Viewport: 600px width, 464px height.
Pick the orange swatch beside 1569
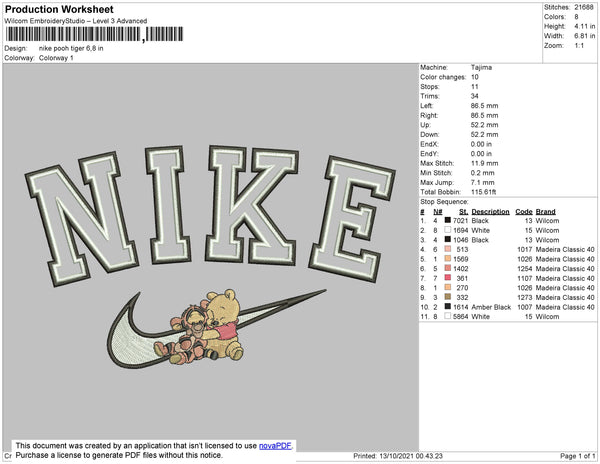coord(447,259)
